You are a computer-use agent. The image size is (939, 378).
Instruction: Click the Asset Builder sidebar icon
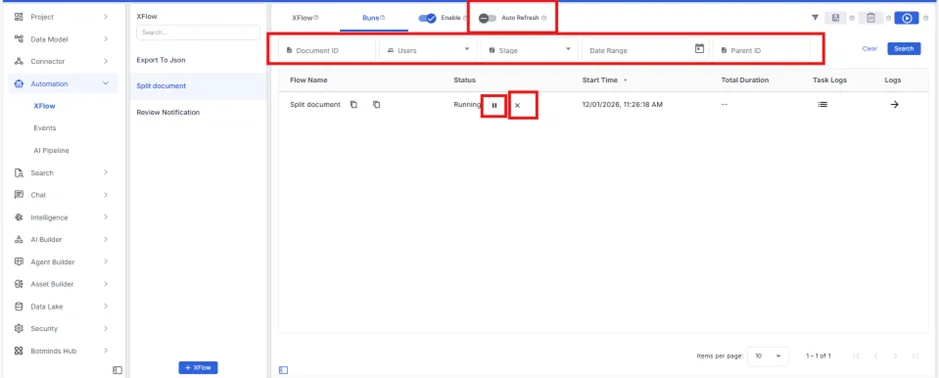pos(19,284)
